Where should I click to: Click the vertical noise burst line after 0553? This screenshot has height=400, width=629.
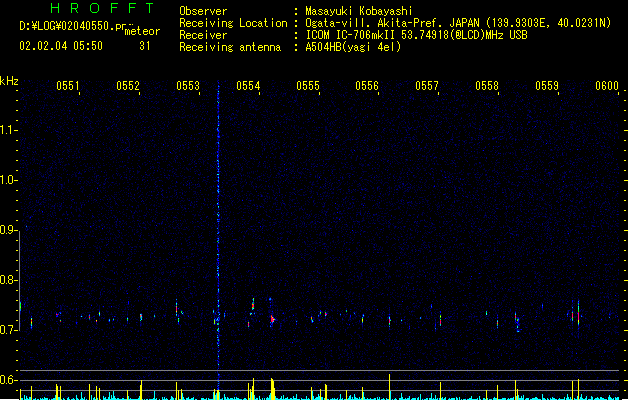(218, 237)
